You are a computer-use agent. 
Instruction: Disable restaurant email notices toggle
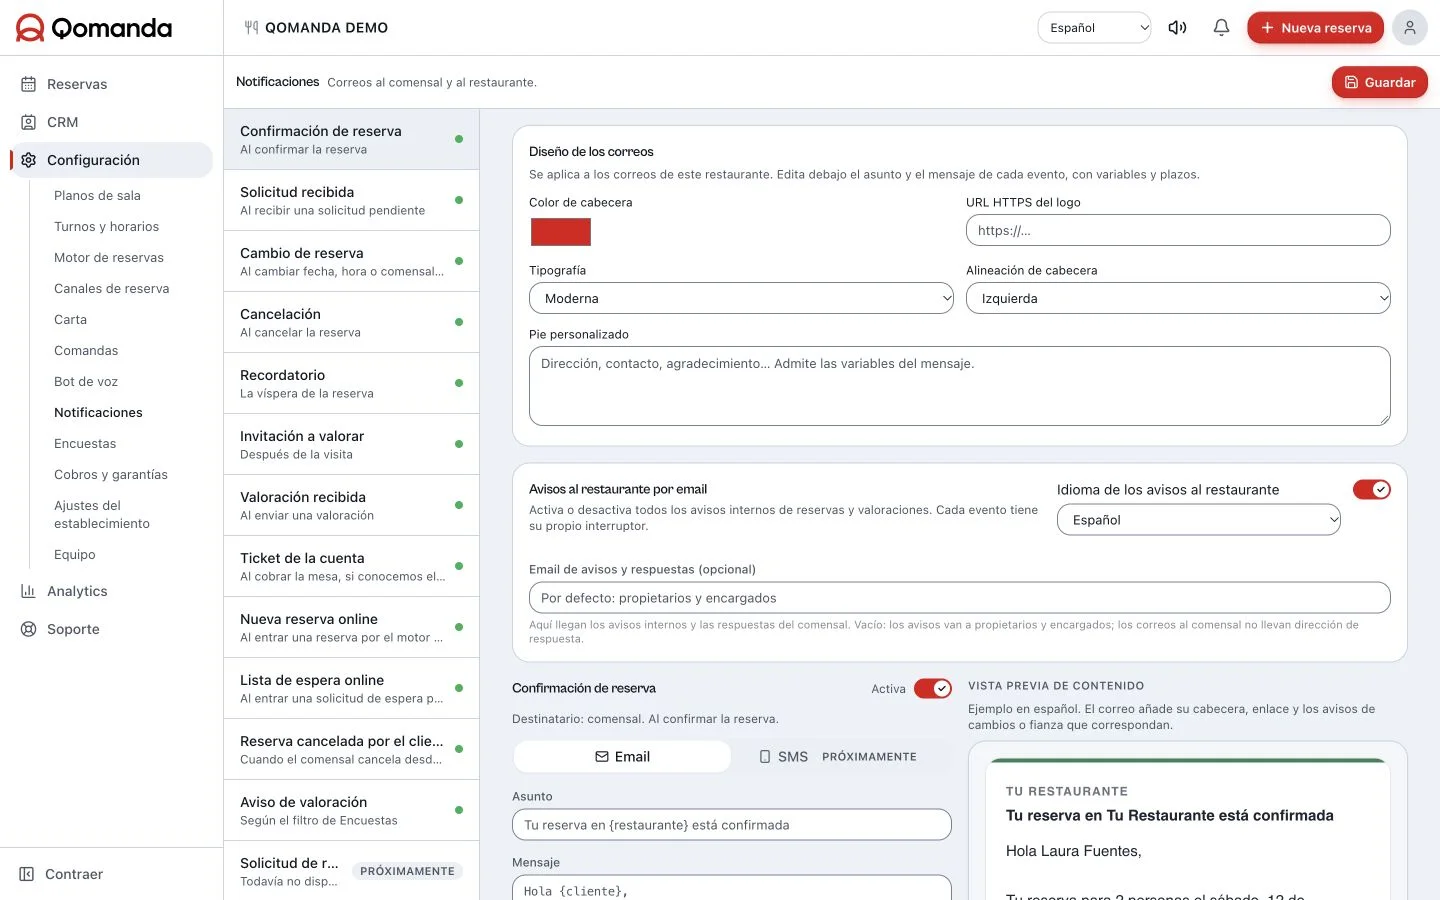pyautogui.click(x=1372, y=489)
